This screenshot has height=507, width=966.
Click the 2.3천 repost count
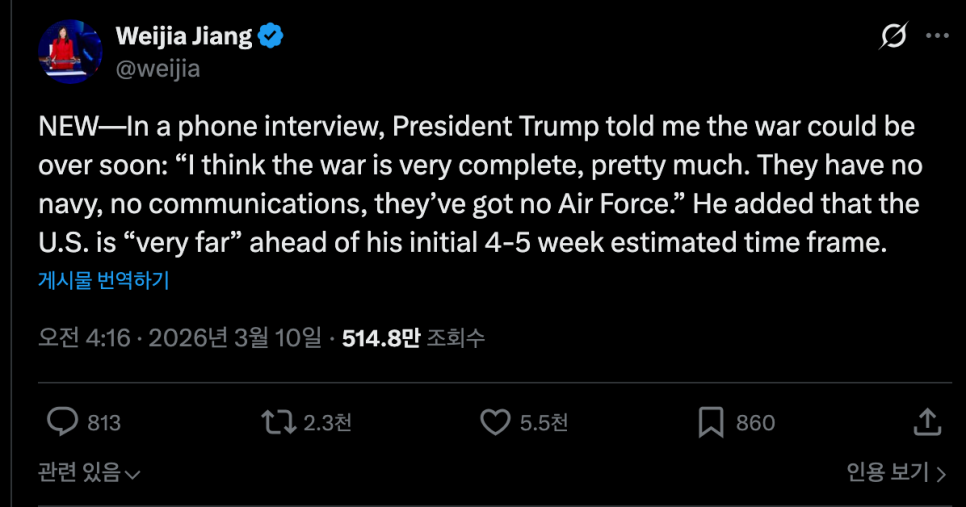[x=327, y=423]
